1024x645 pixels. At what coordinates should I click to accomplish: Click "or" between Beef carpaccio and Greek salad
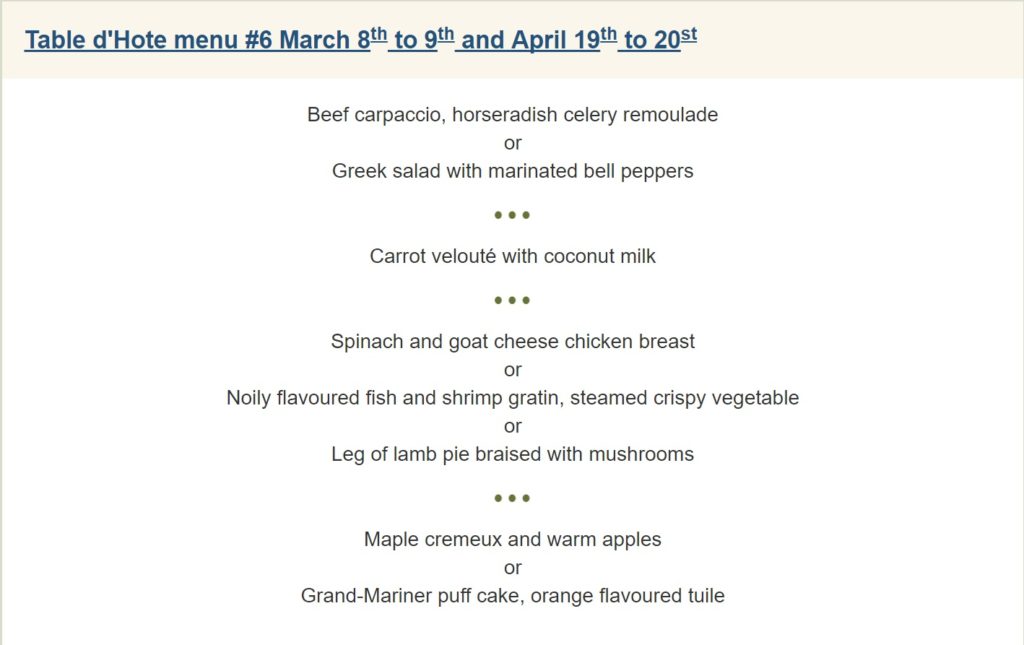tap(512, 143)
